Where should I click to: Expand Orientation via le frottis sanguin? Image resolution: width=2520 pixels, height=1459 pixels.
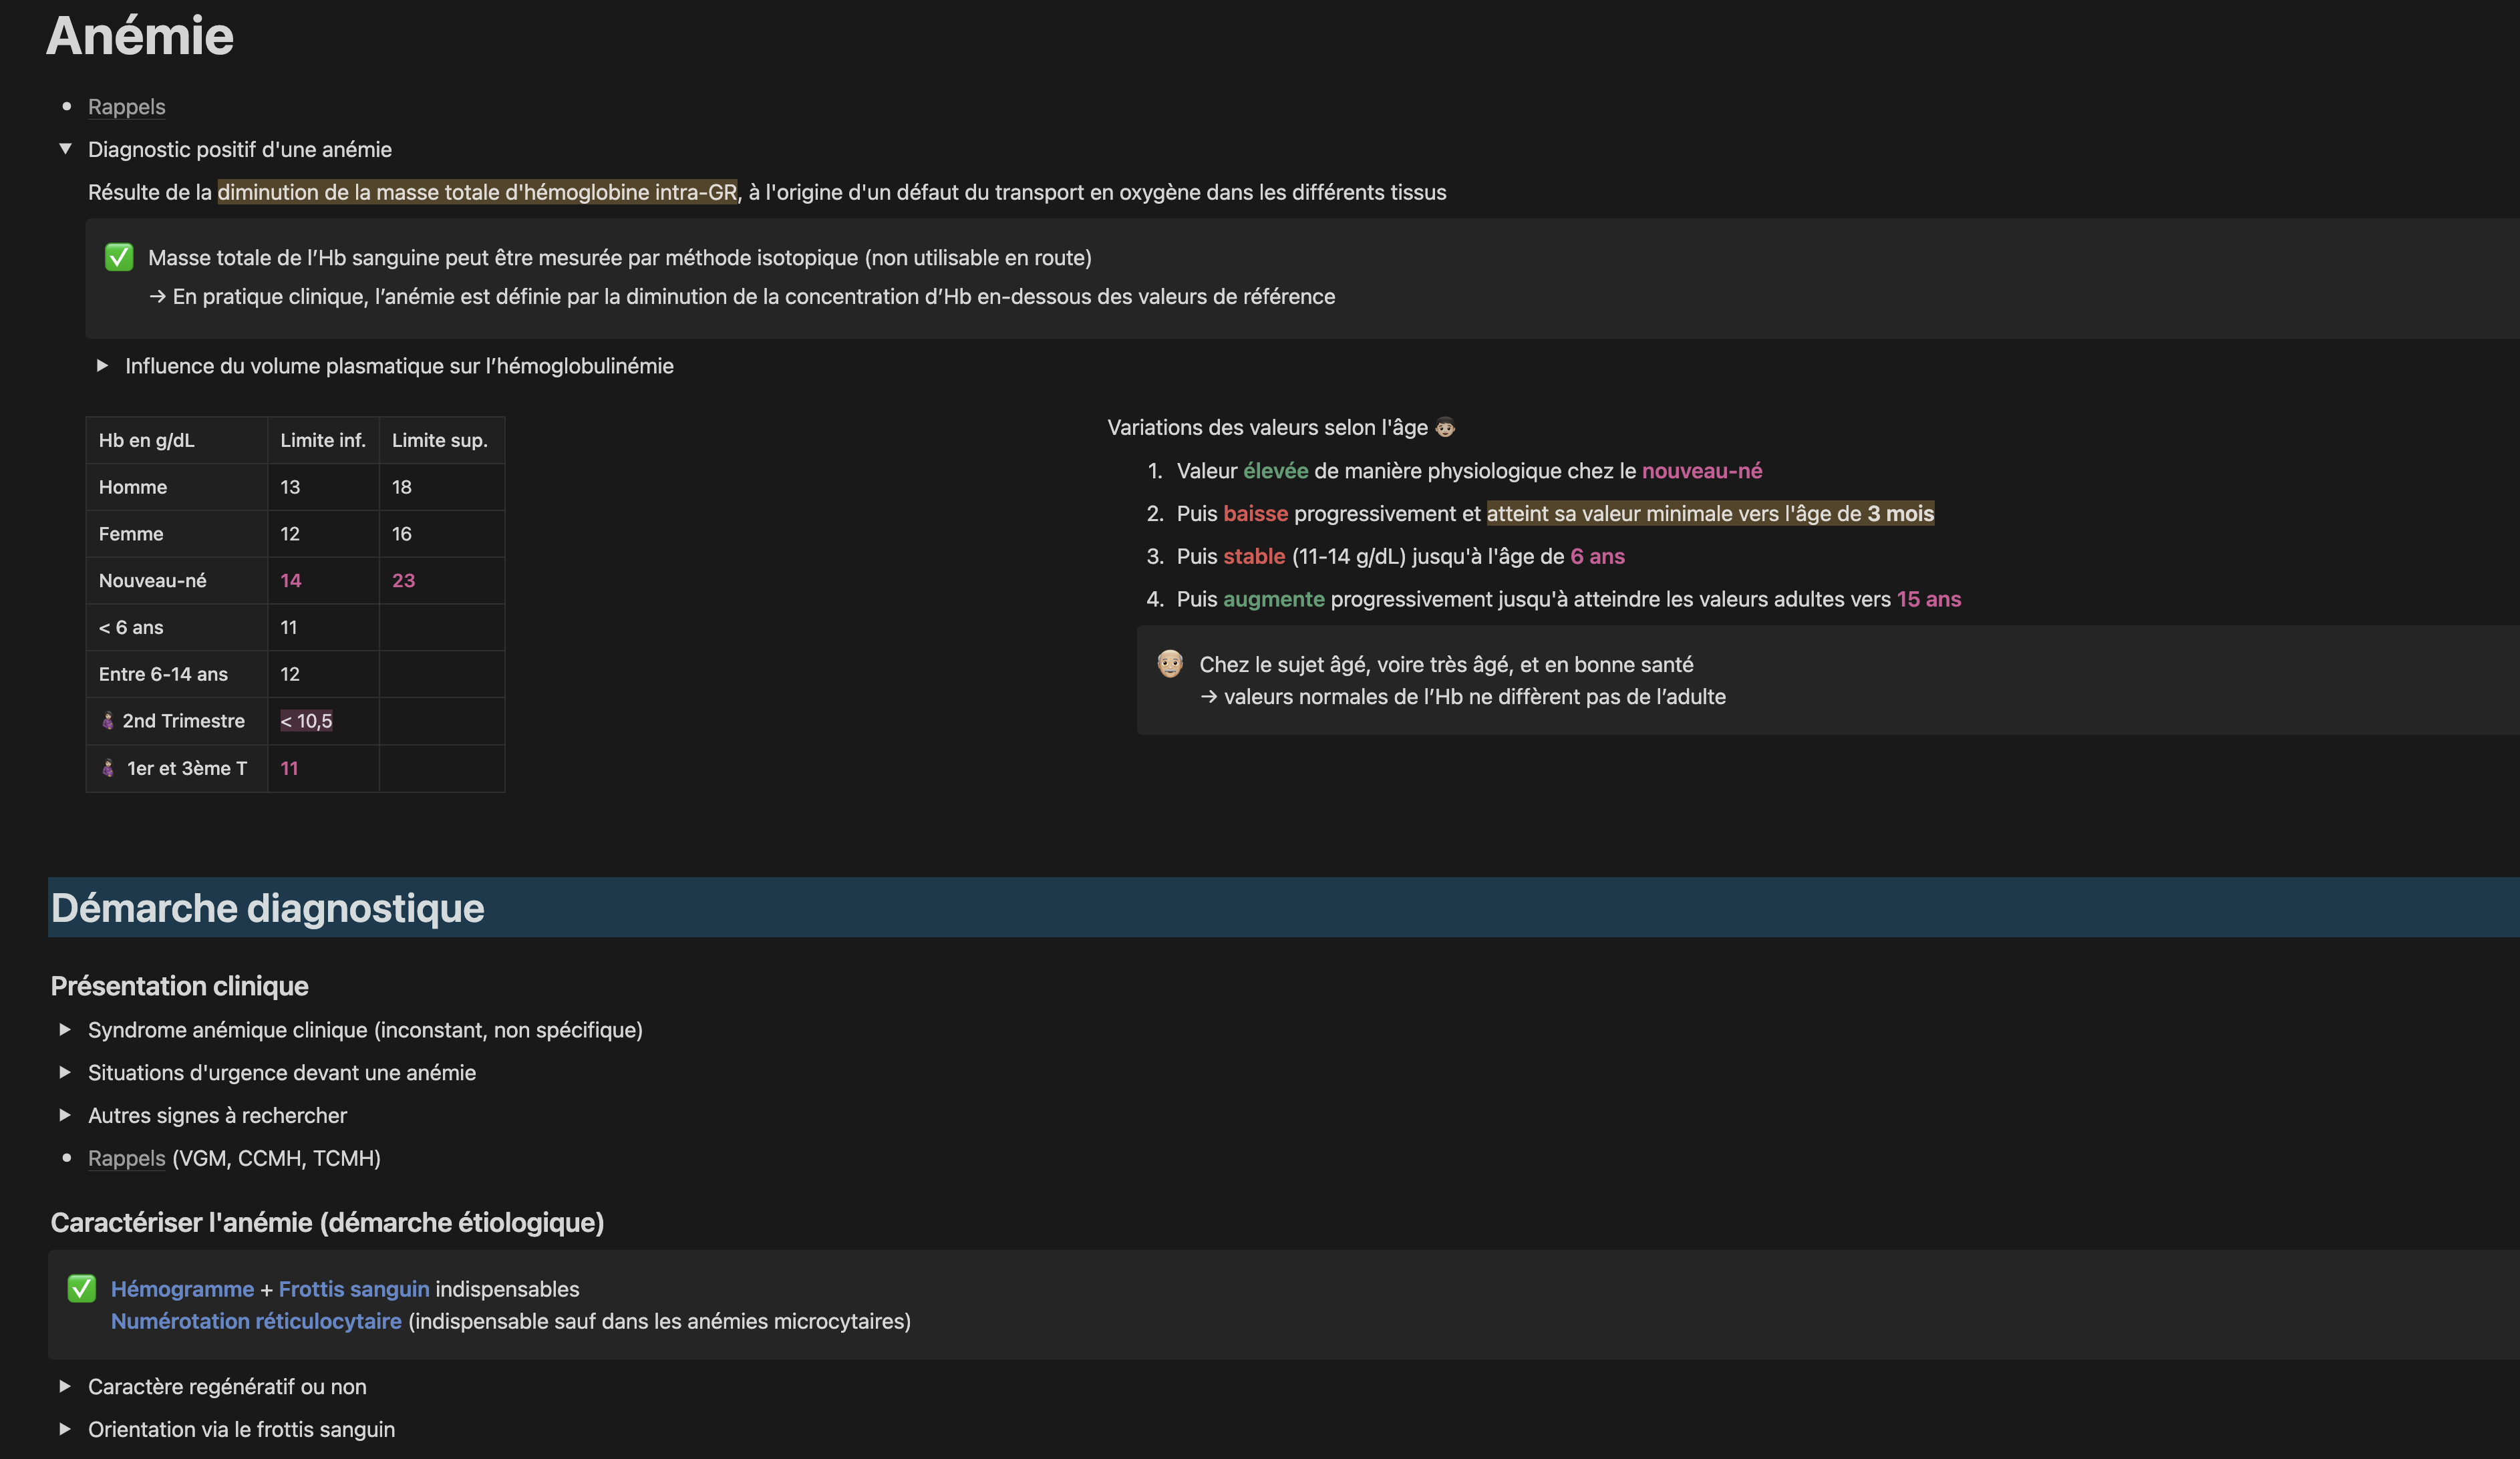pyautogui.click(x=65, y=1429)
